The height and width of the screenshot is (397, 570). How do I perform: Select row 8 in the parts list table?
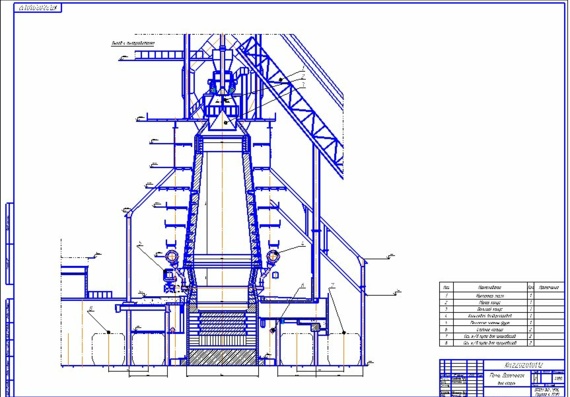pyautogui.click(x=501, y=343)
